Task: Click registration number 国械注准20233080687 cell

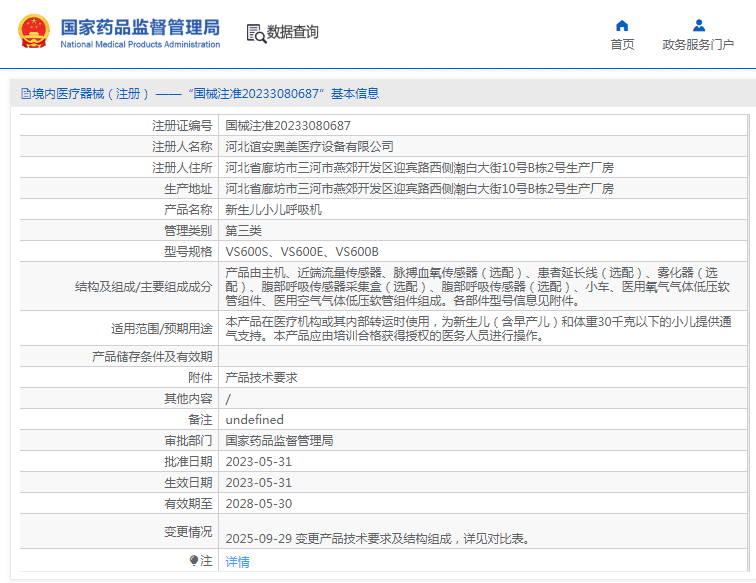Action: [x=288, y=126]
